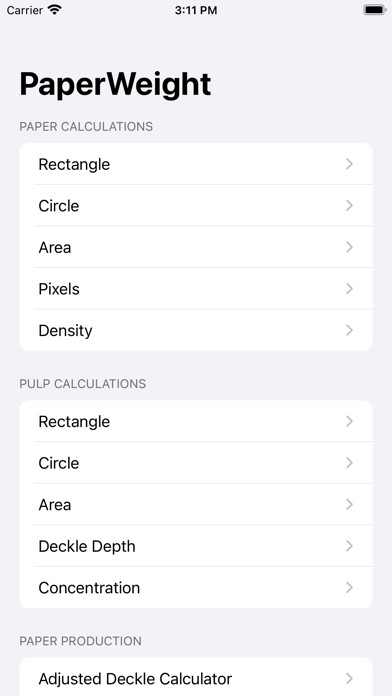Tap chevron beside Density row
392x696 pixels.
point(349,330)
